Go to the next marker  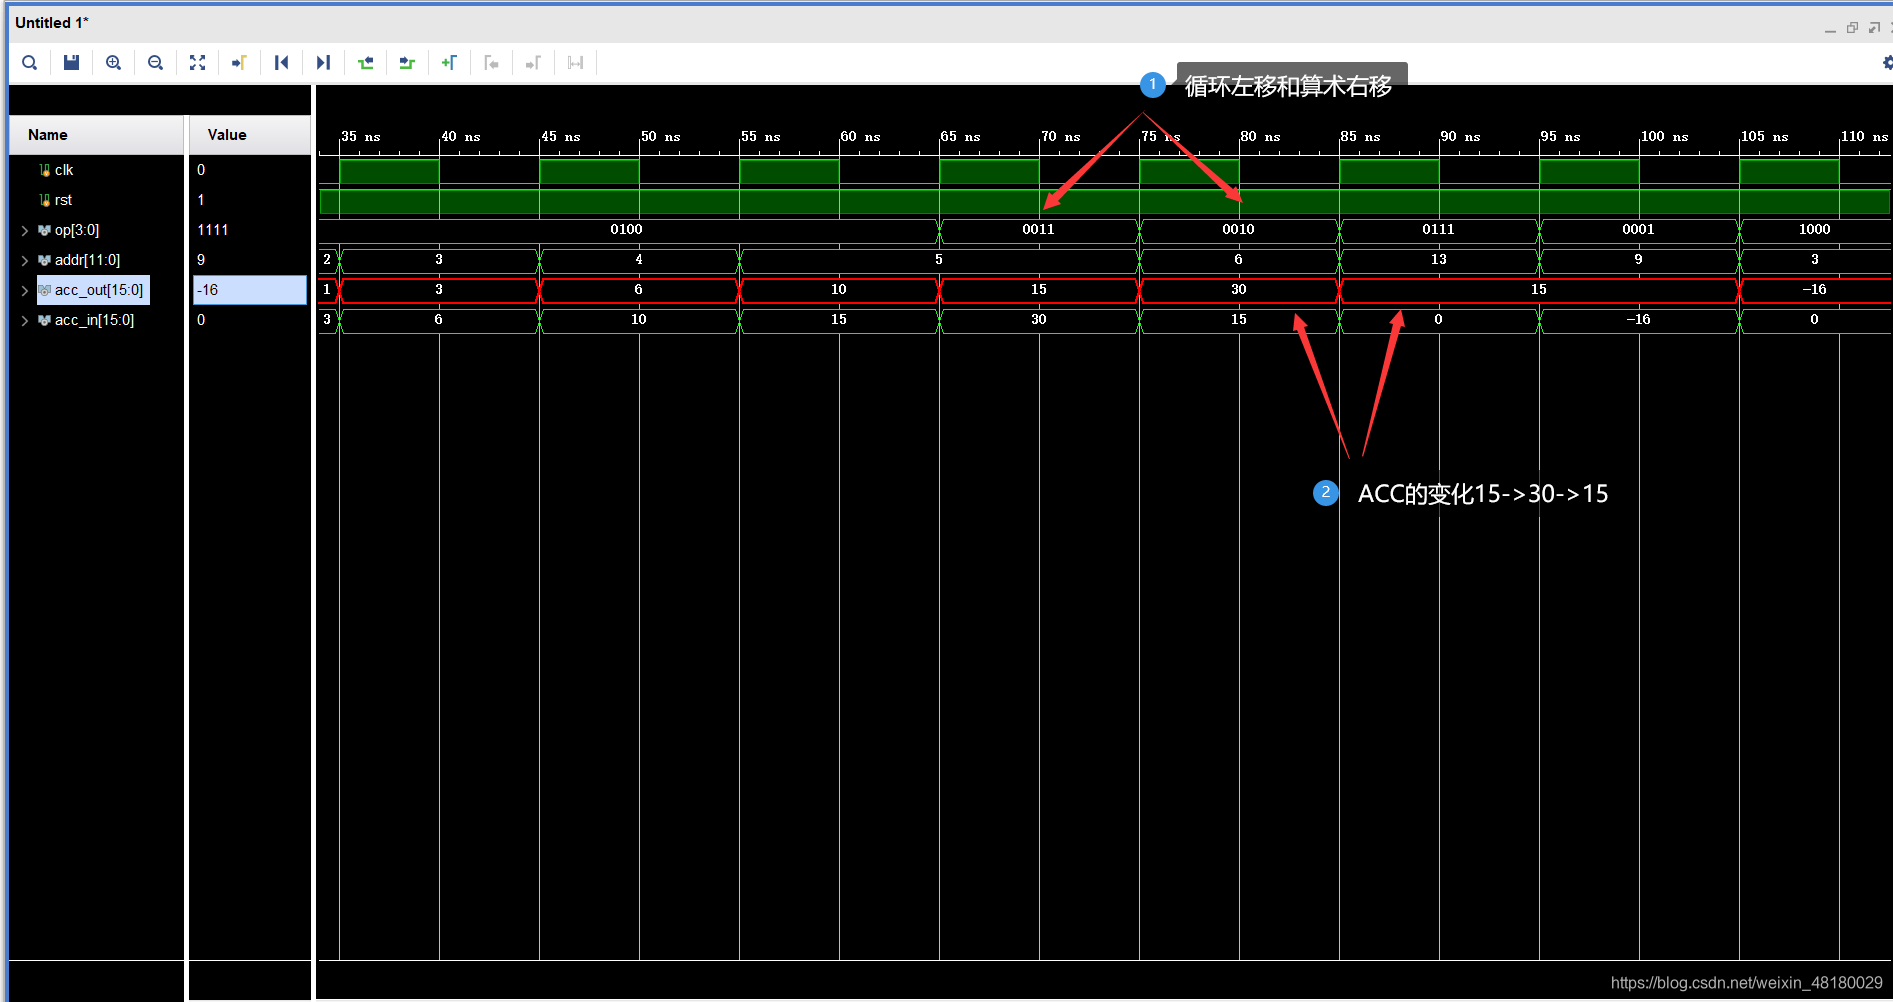[533, 63]
